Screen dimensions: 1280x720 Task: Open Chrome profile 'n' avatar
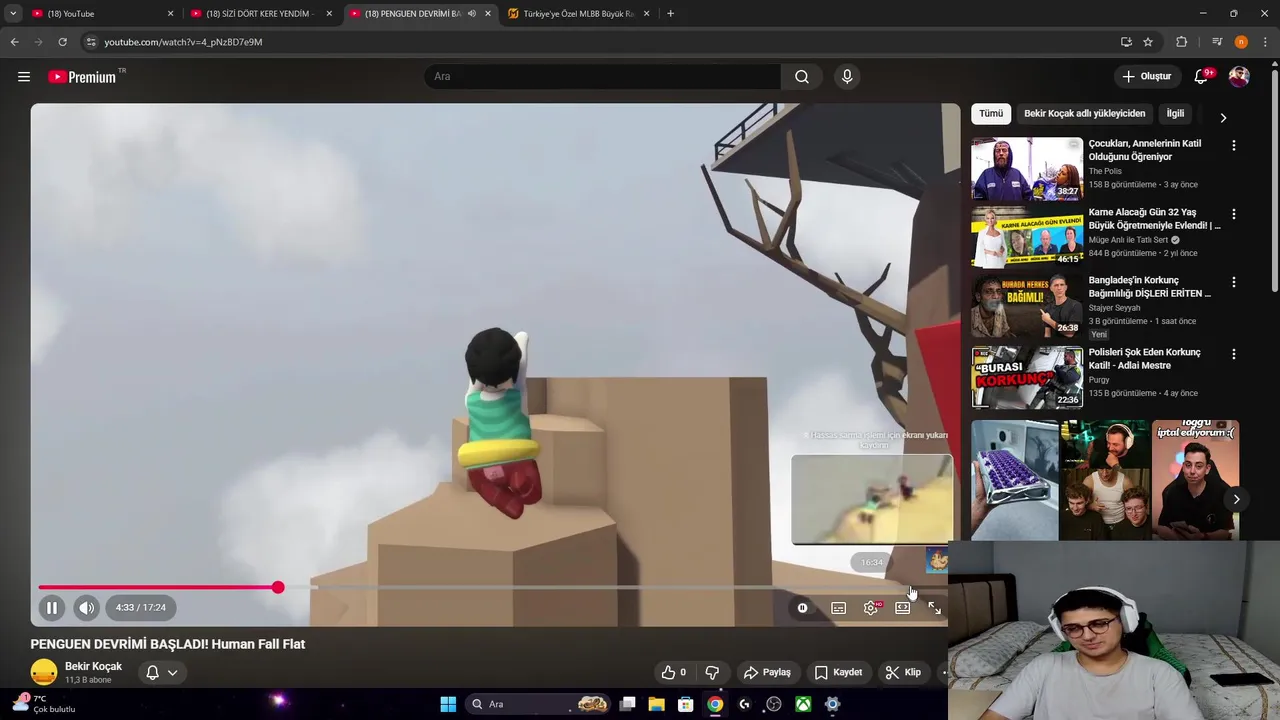click(x=1241, y=42)
